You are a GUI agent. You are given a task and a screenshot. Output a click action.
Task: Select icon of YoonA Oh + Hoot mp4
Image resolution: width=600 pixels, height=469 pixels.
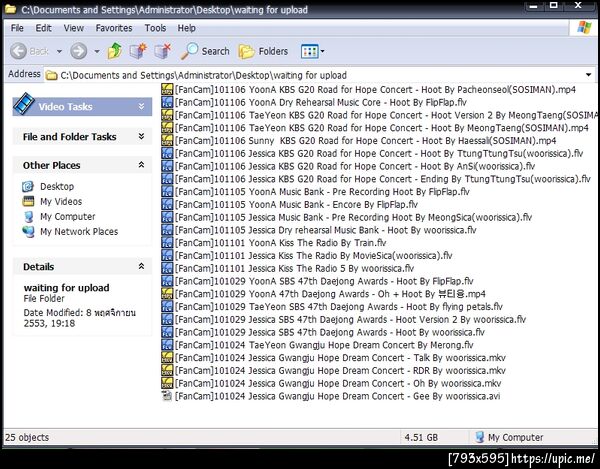[167, 294]
